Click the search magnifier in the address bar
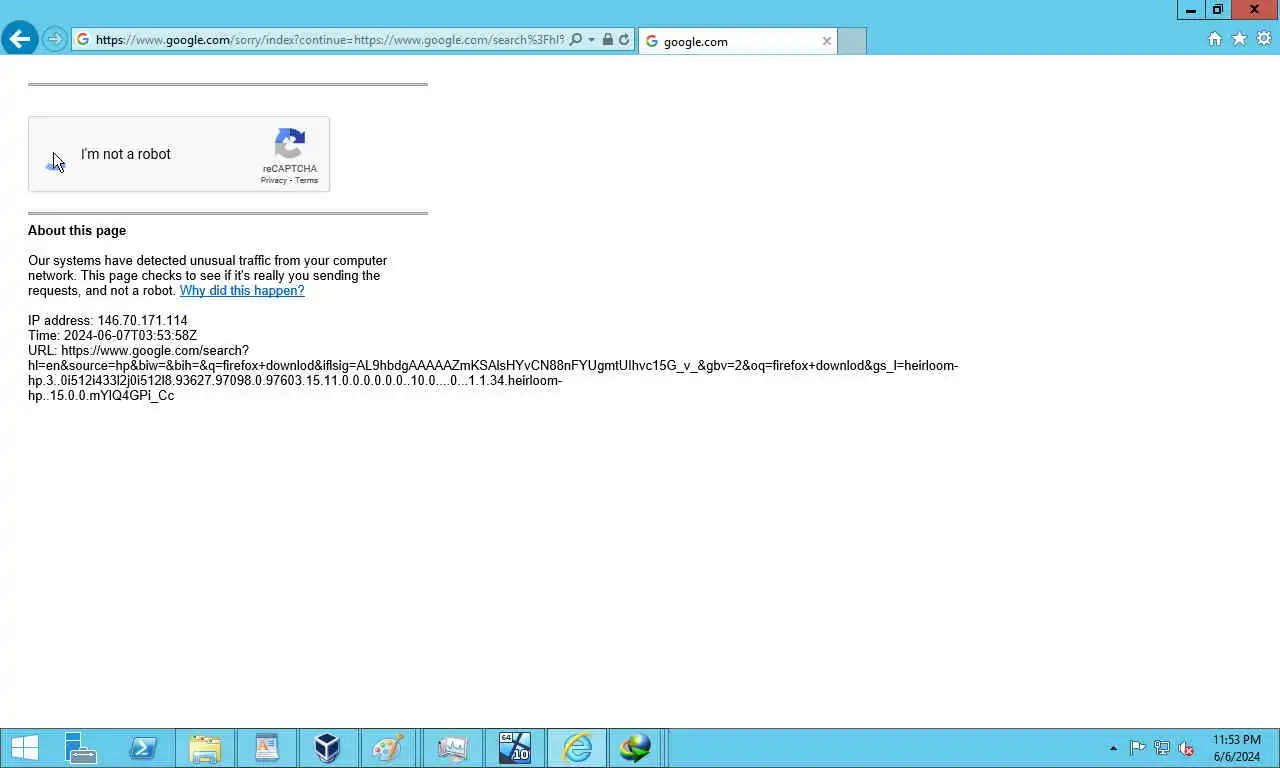Screen dimensions: 1280x768 pyautogui.click(x=576, y=40)
